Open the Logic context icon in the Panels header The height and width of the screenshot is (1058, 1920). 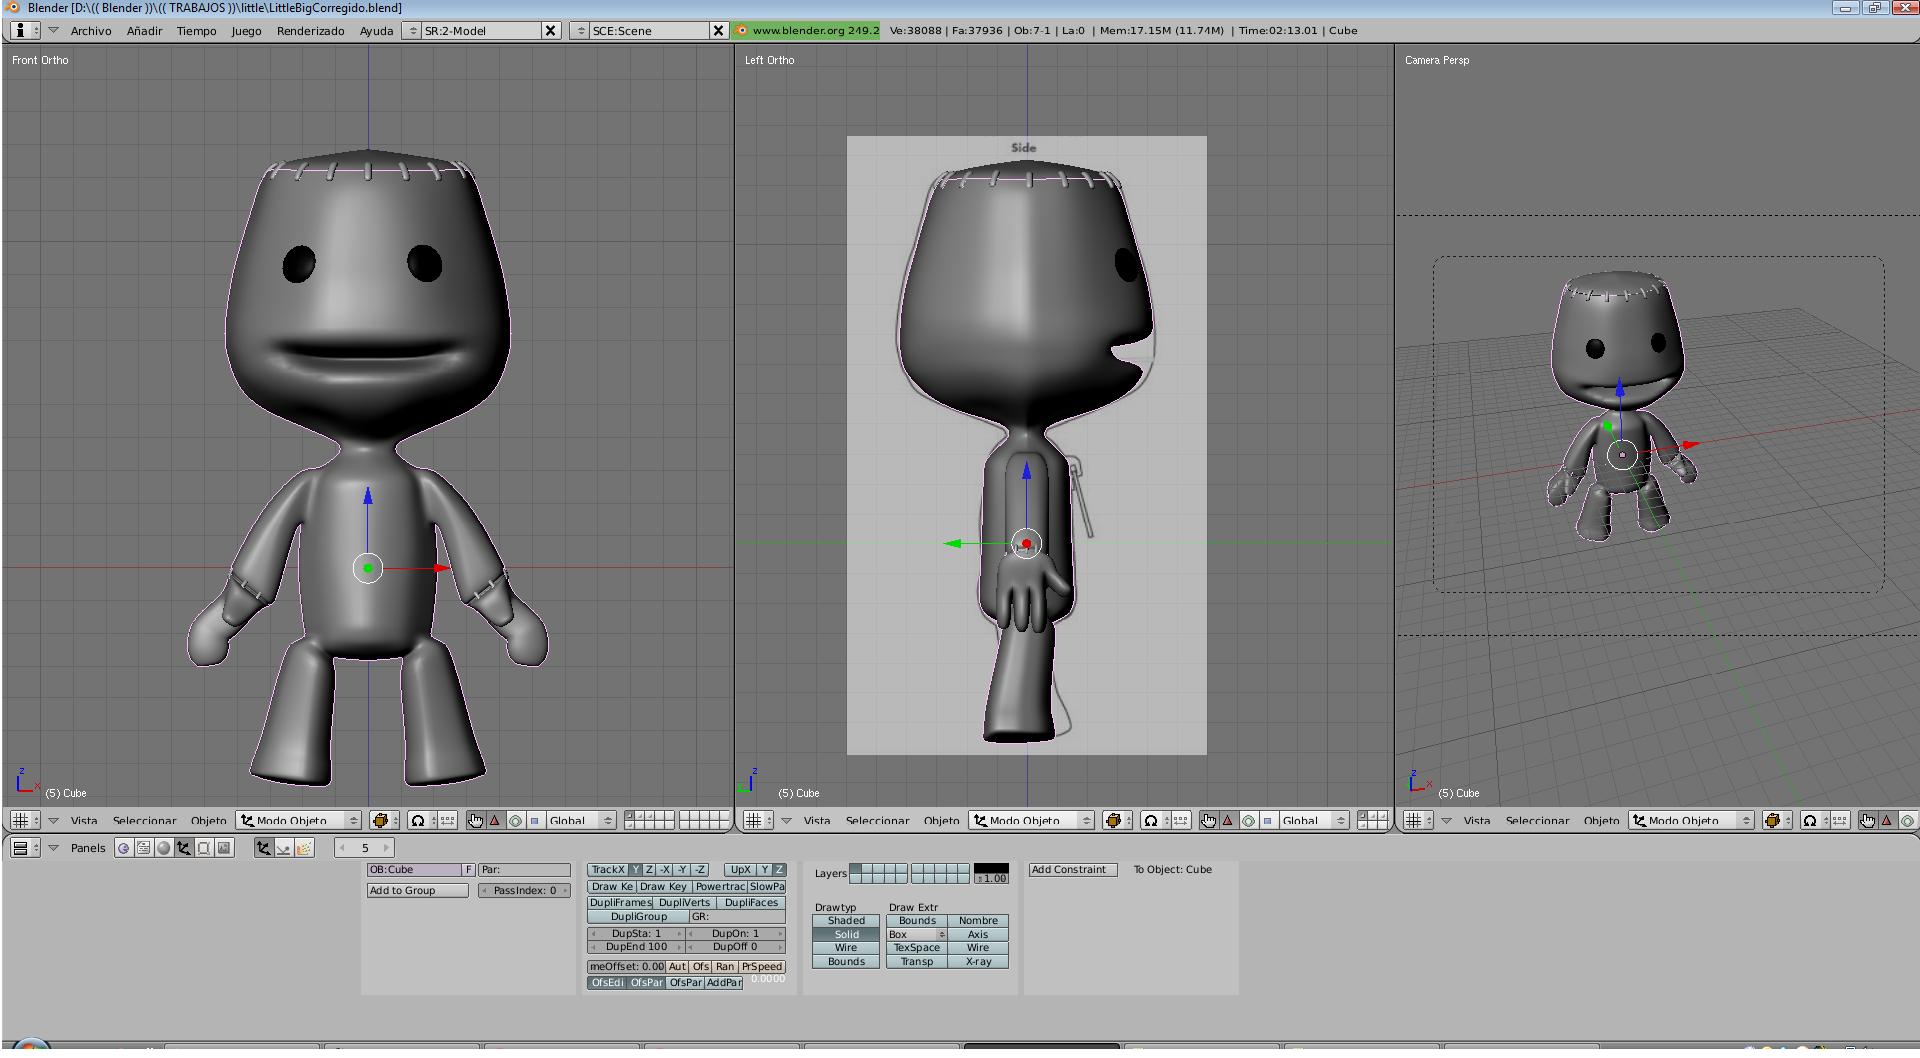[124, 848]
